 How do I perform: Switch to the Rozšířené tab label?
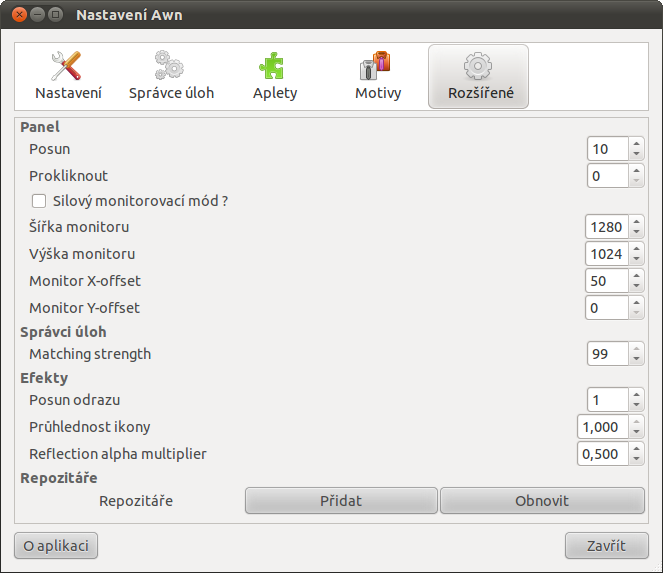[481, 93]
